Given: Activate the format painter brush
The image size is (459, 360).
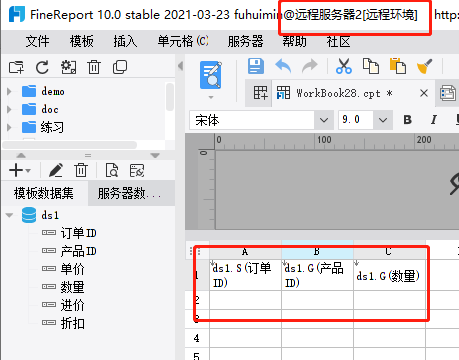Looking at the screenshot, I should [x=425, y=66].
